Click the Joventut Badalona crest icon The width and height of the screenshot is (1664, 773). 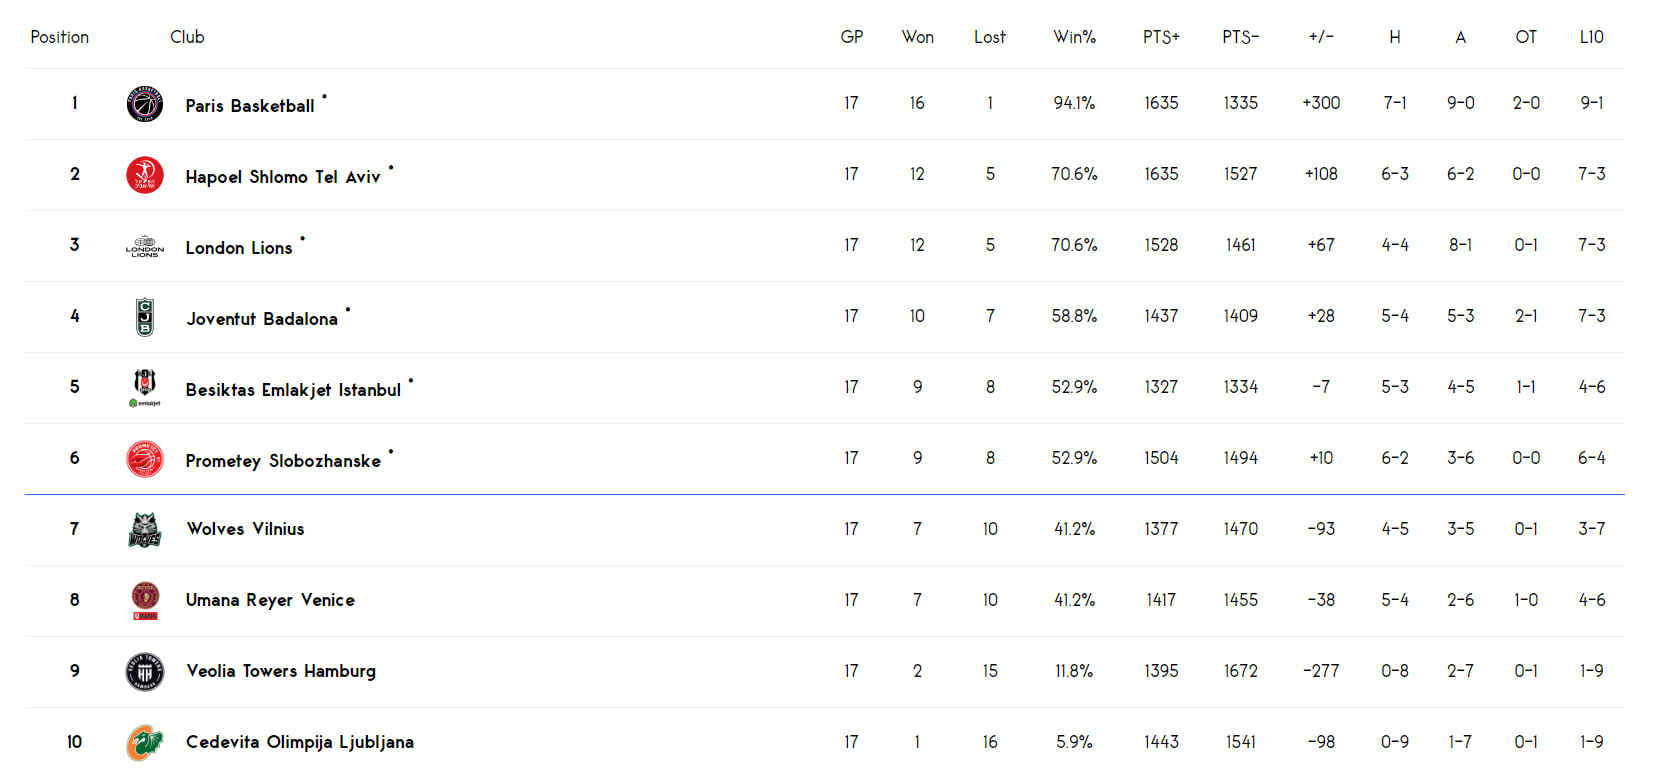click(x=145, y=317)
